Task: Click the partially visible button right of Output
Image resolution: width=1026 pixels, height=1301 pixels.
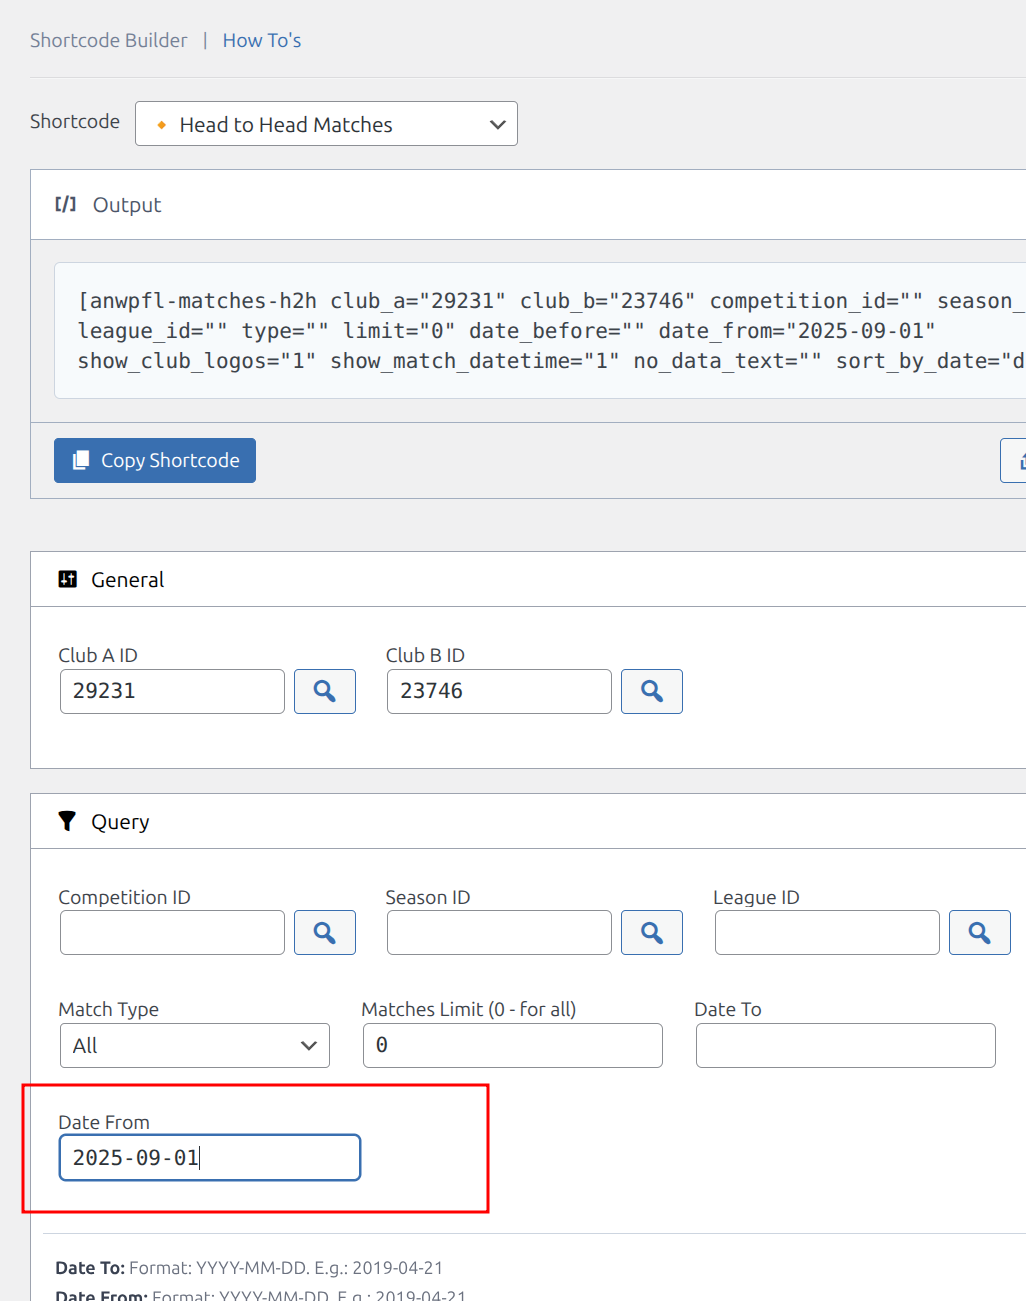Action: point(1014,461)
